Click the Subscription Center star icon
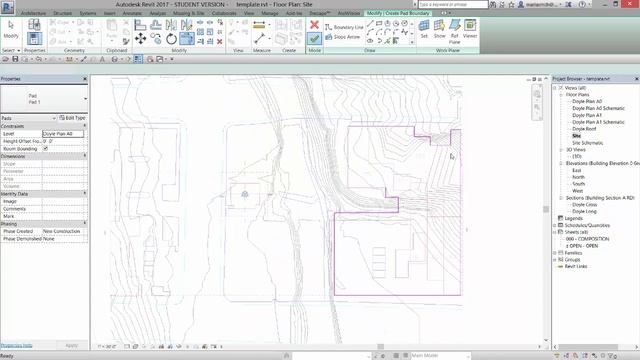The width and height of the screenshot is (640, 360). (511, 4)
